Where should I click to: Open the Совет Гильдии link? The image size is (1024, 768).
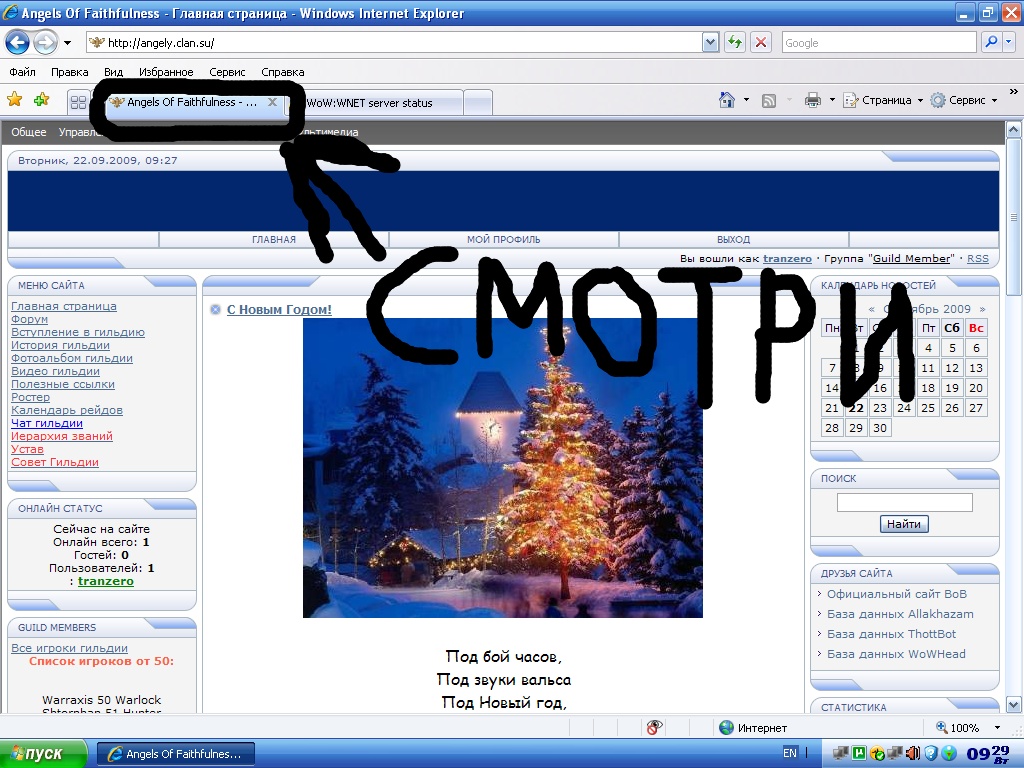pos(55,462)
